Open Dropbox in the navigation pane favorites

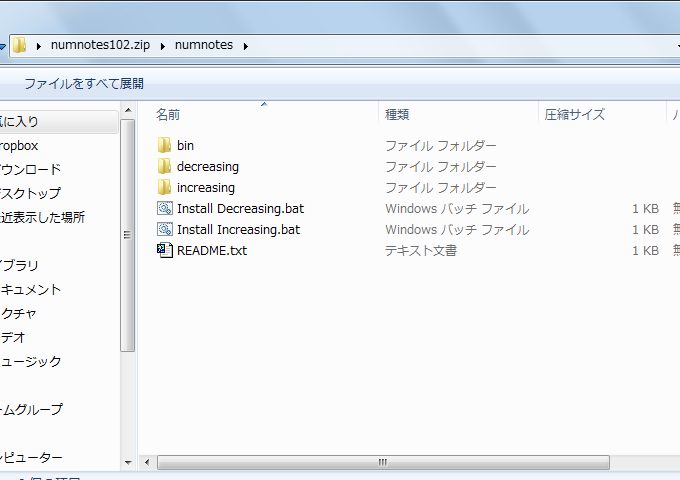click(20, 145)
